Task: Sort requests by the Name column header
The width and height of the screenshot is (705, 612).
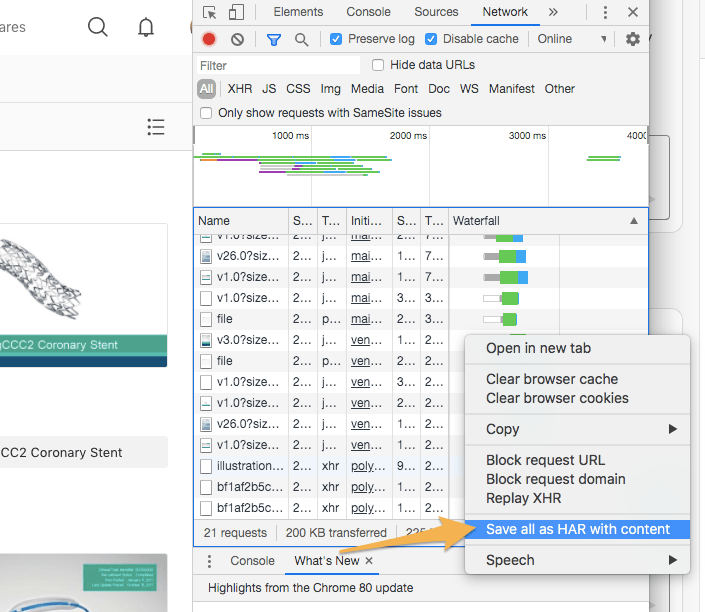Action: point(241,221)
